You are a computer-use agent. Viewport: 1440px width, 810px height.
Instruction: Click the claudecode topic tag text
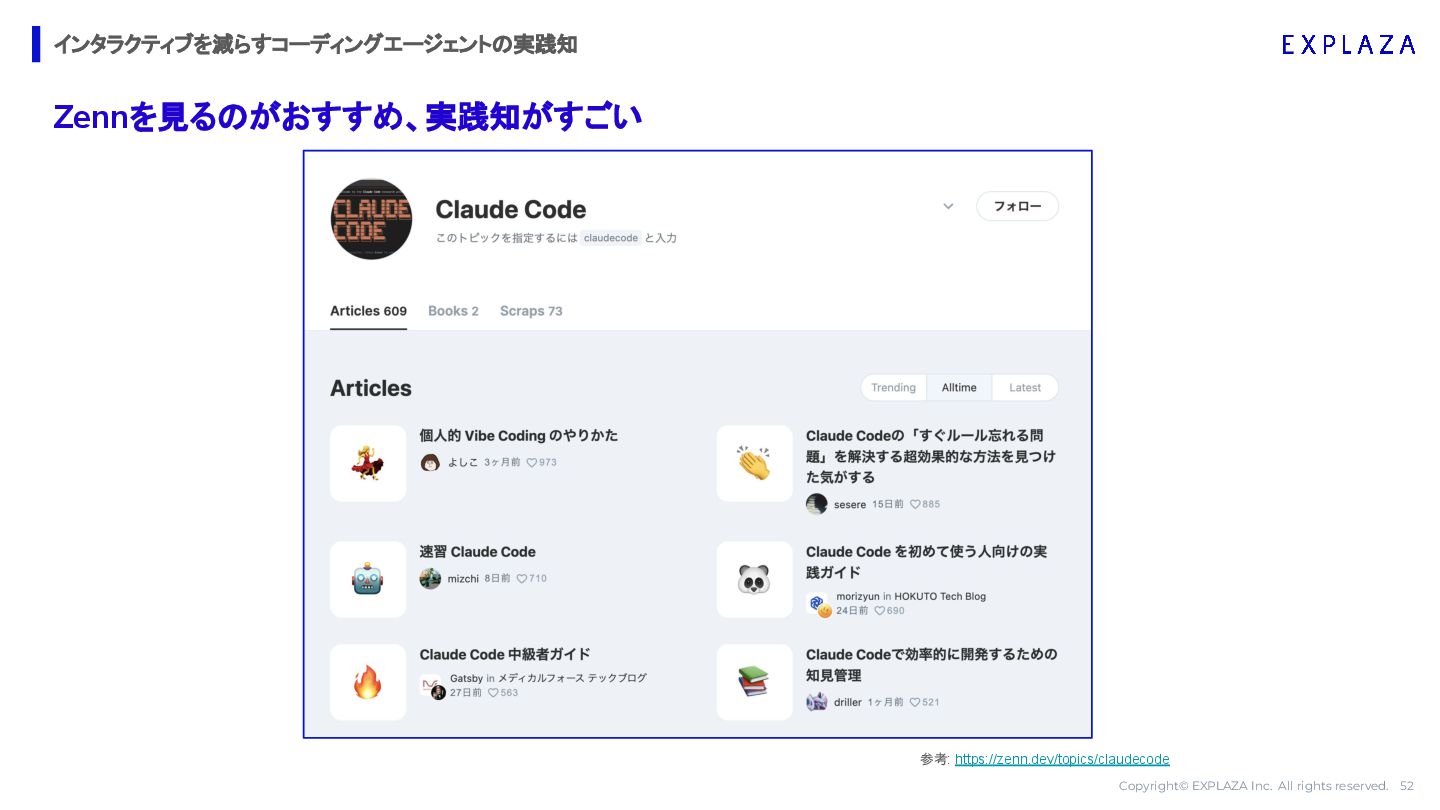point(611,238)
